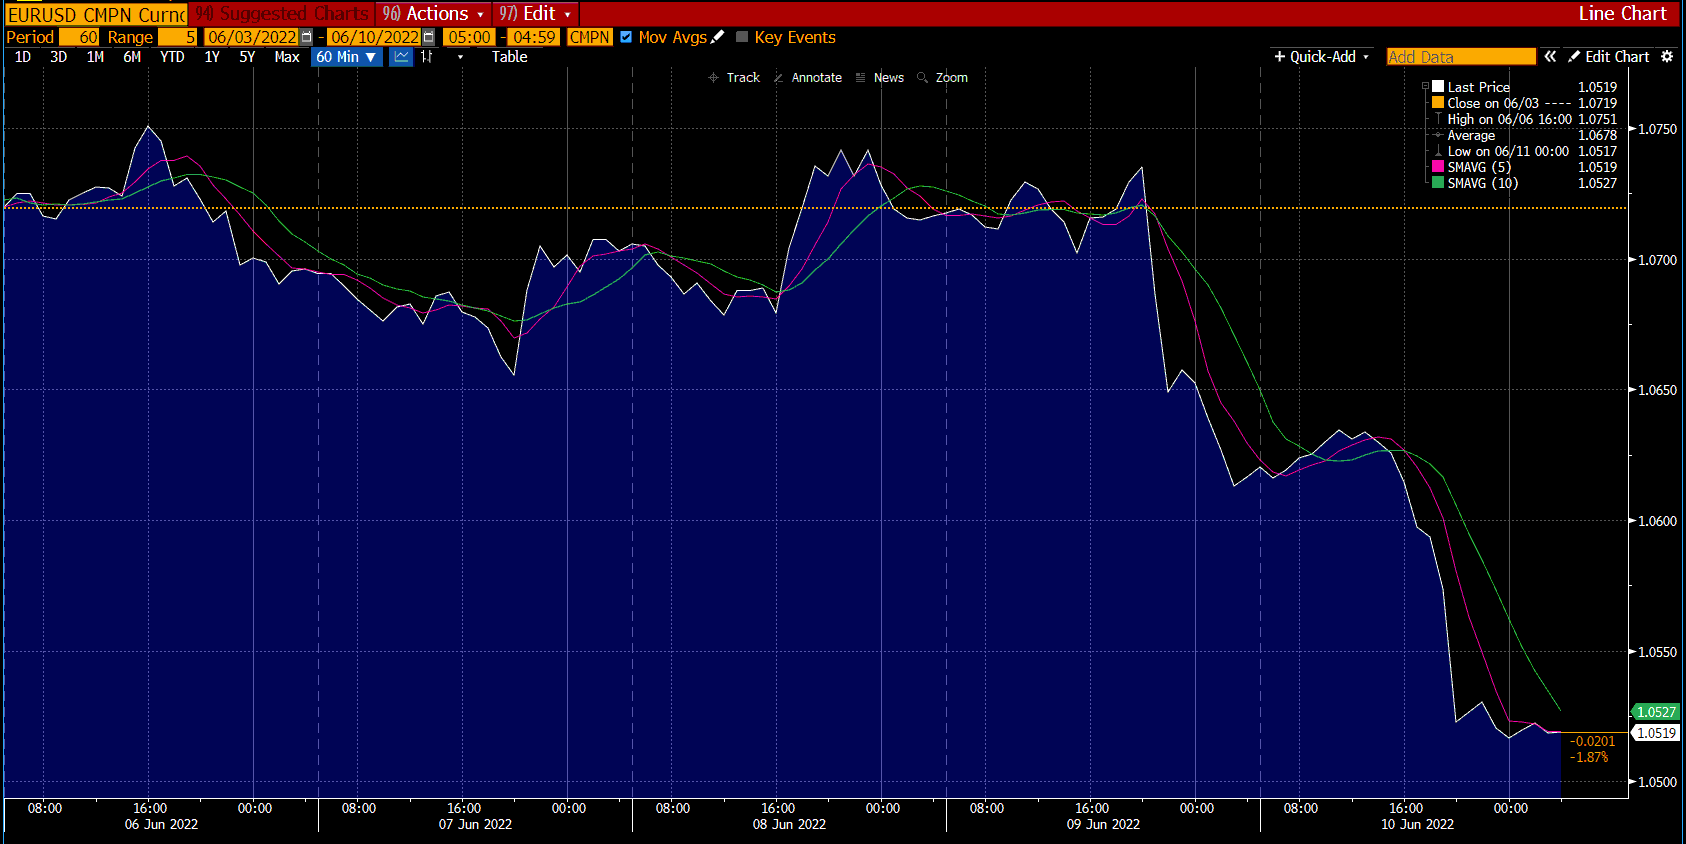
Task: Click the CMPN source button
Action: pyautogui.click(x=589, y=37)
